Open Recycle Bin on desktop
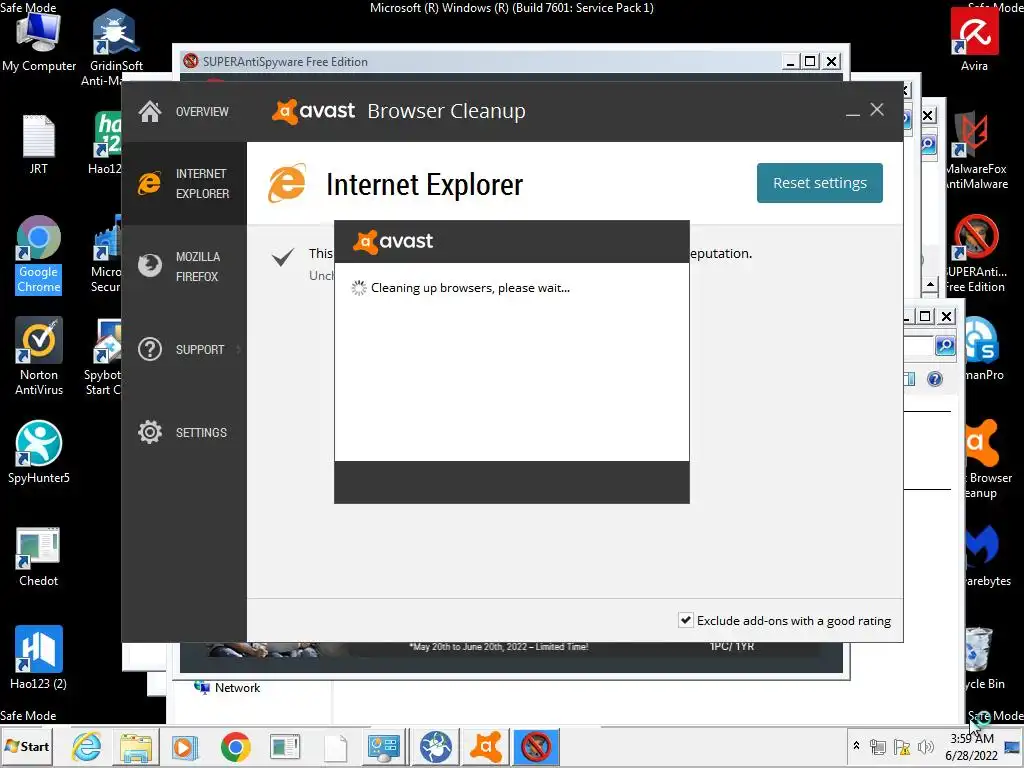This screenshot has height=768, width=1024. click(x=982, y=658)
